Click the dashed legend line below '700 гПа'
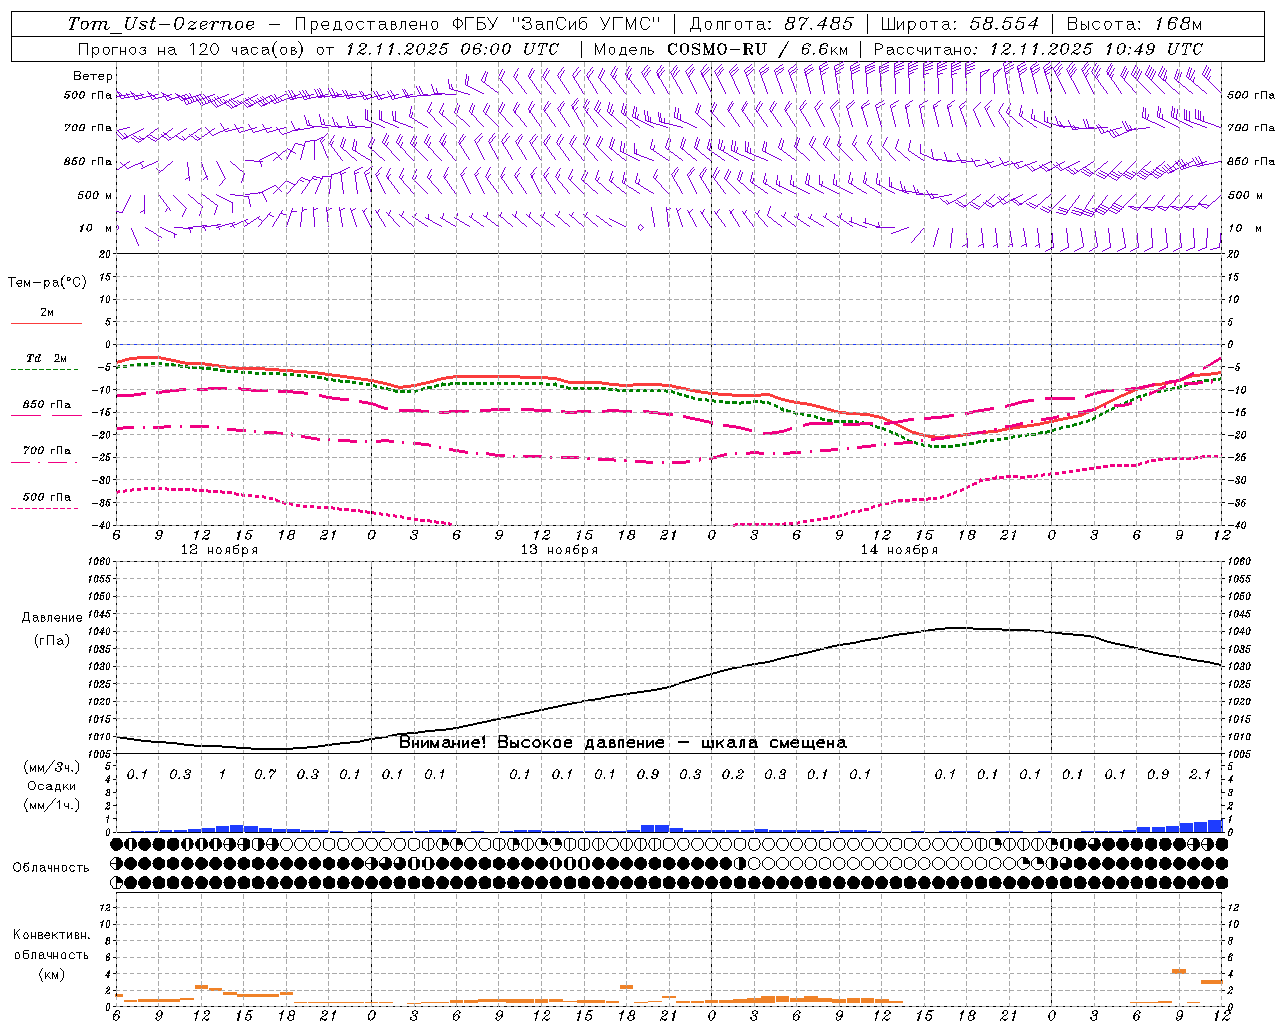This screenshot has width=1280, height=1024. click(x=46, y=462)
